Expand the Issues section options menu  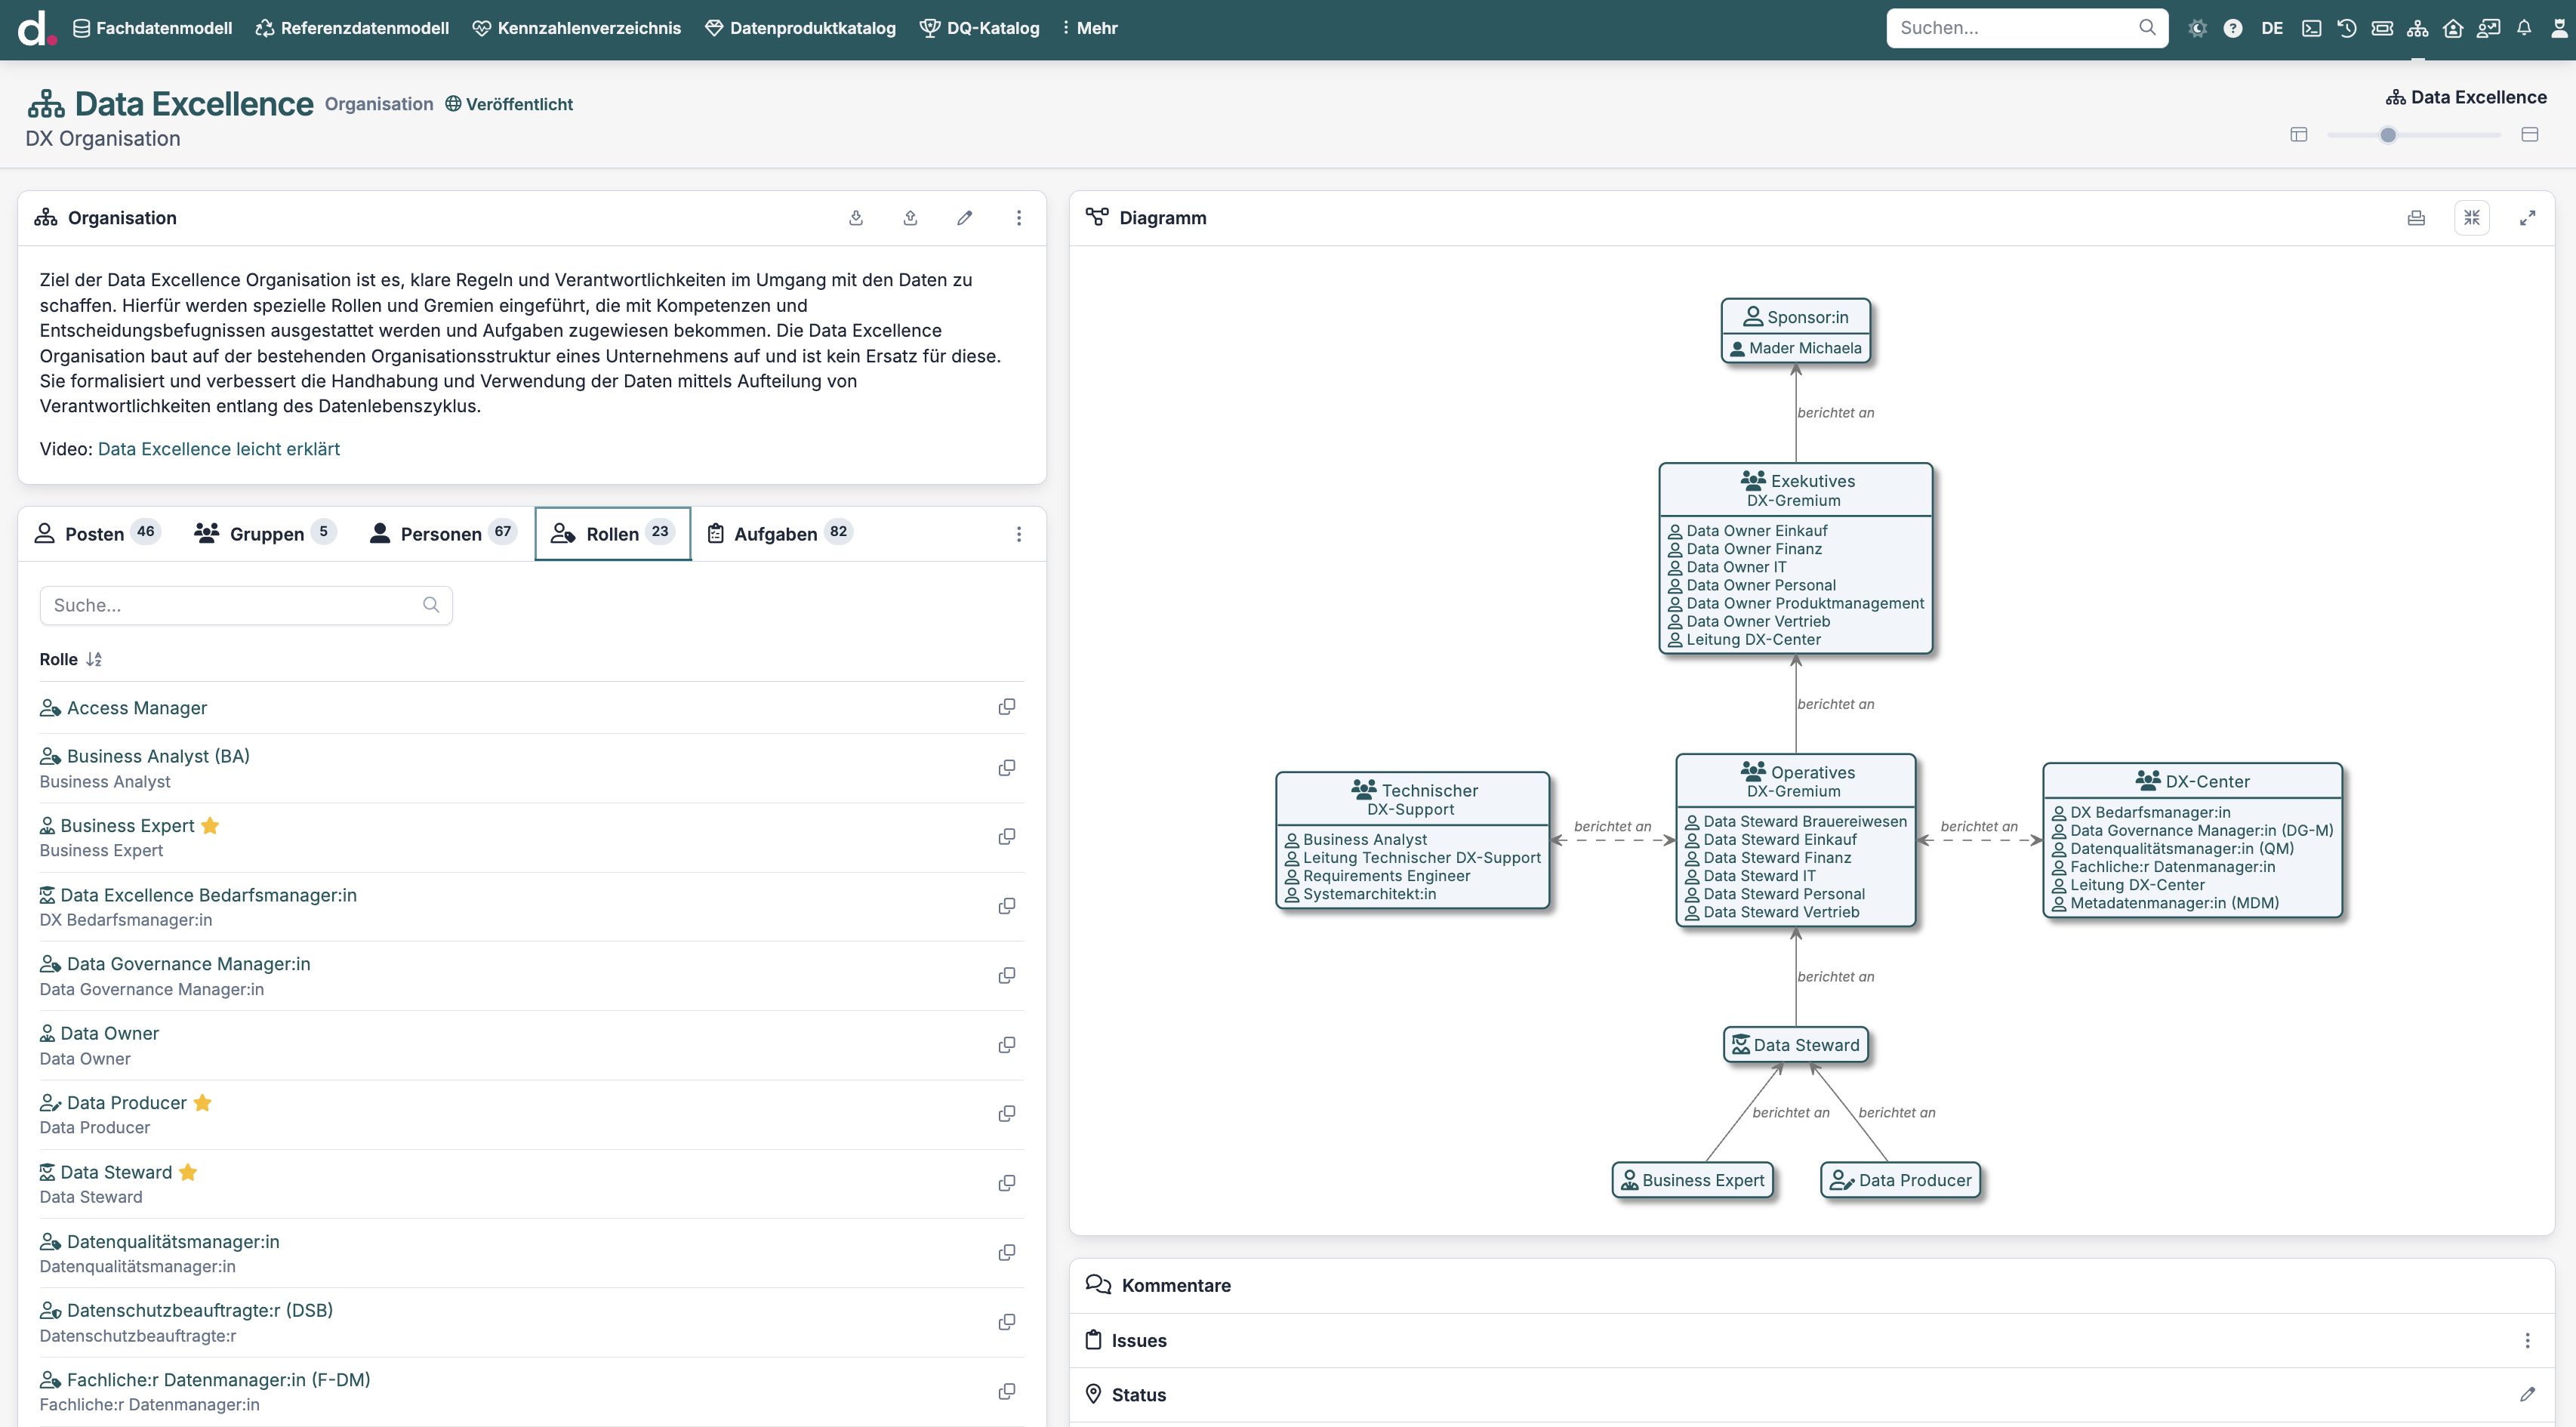click(2526, 1340)
